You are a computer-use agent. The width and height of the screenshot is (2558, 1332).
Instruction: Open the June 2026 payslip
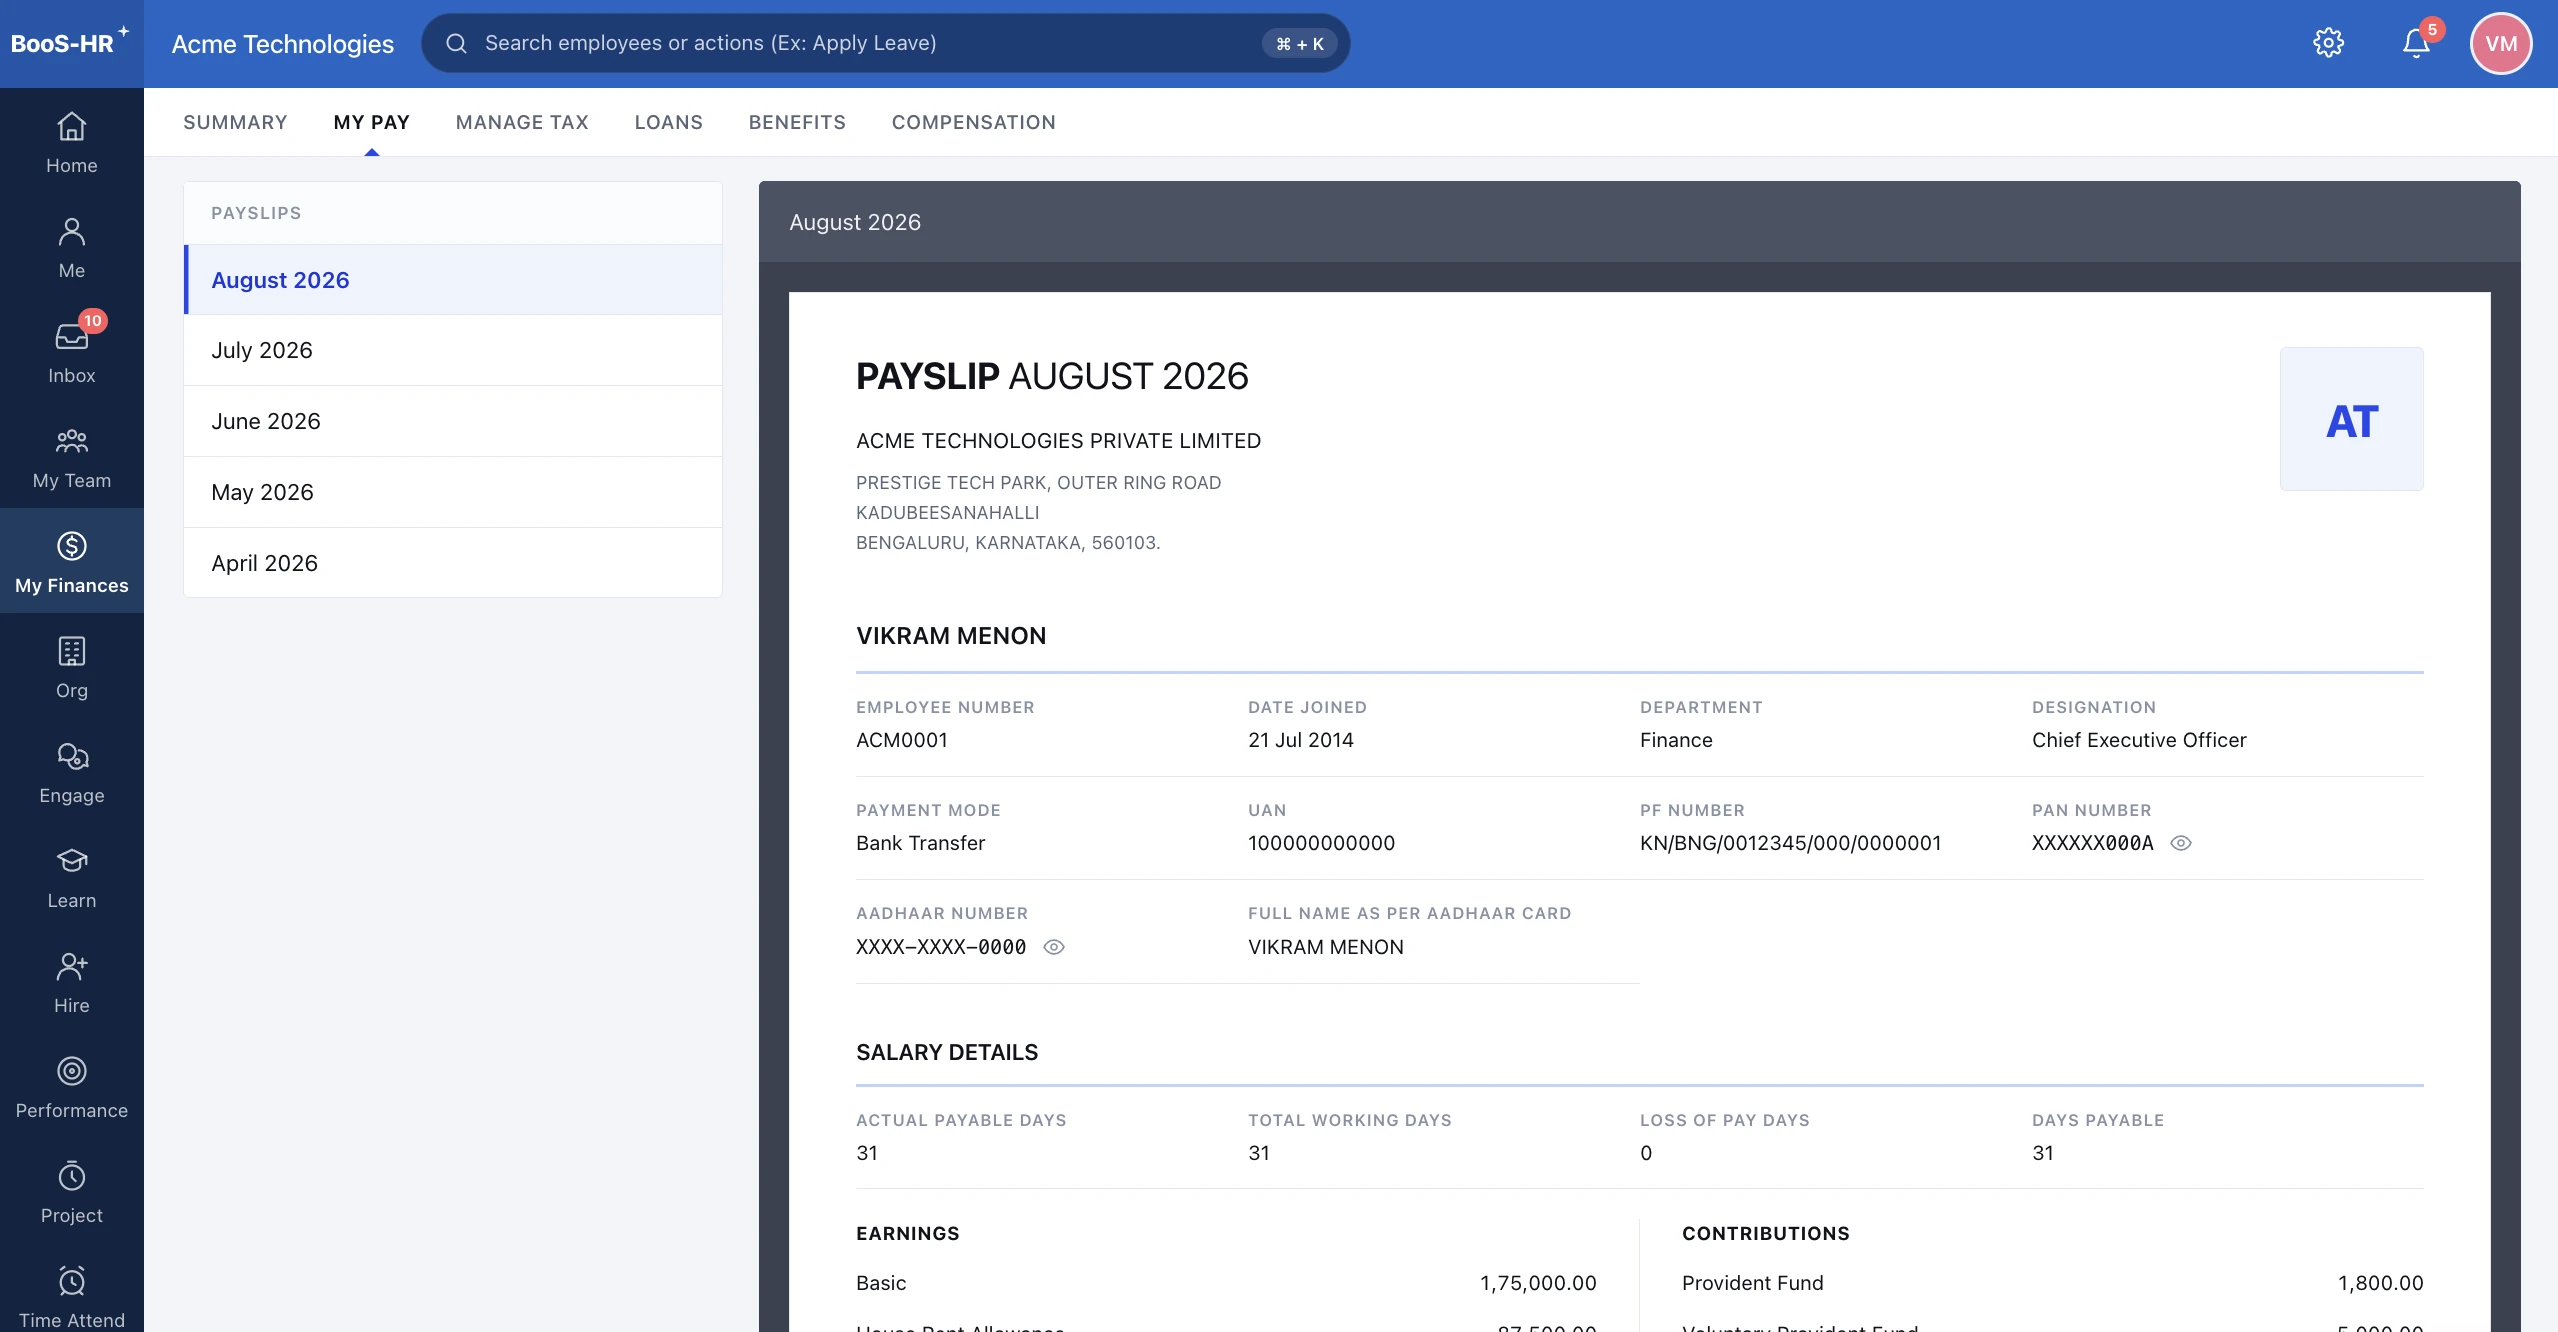(453, 421)
